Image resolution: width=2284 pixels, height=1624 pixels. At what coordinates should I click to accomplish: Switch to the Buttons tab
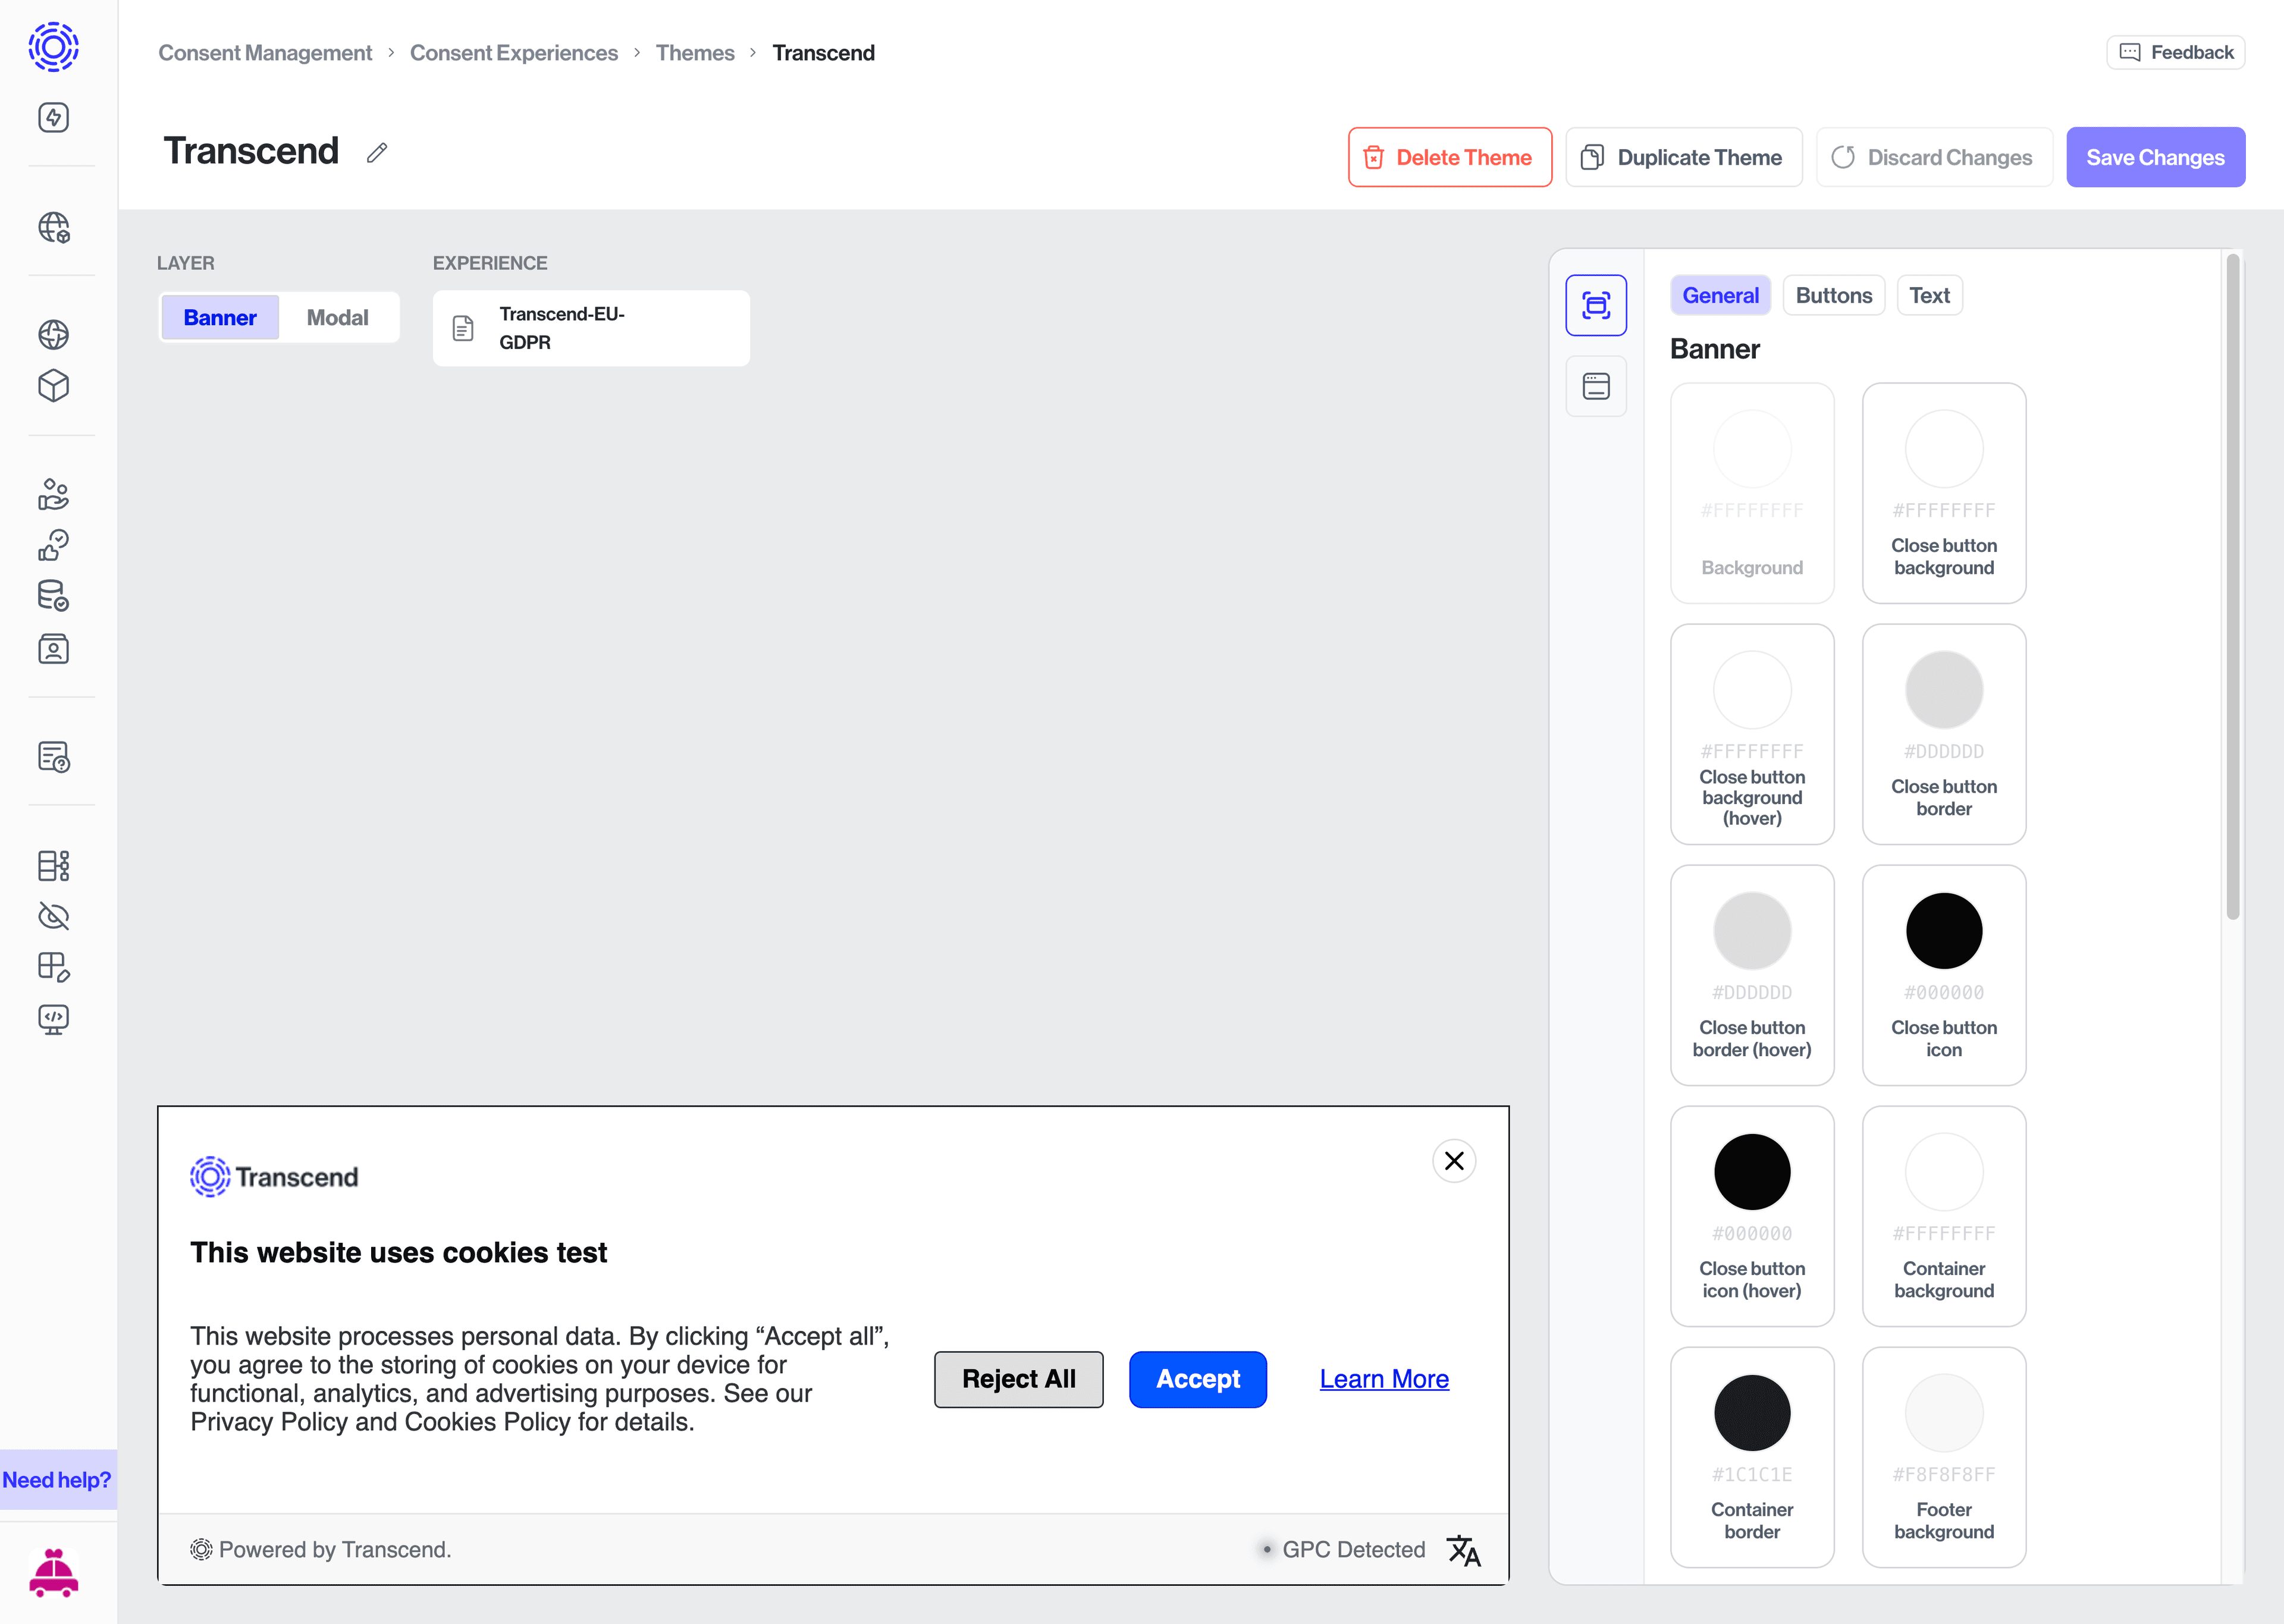pyautogui.click(x=1833, y=295)
